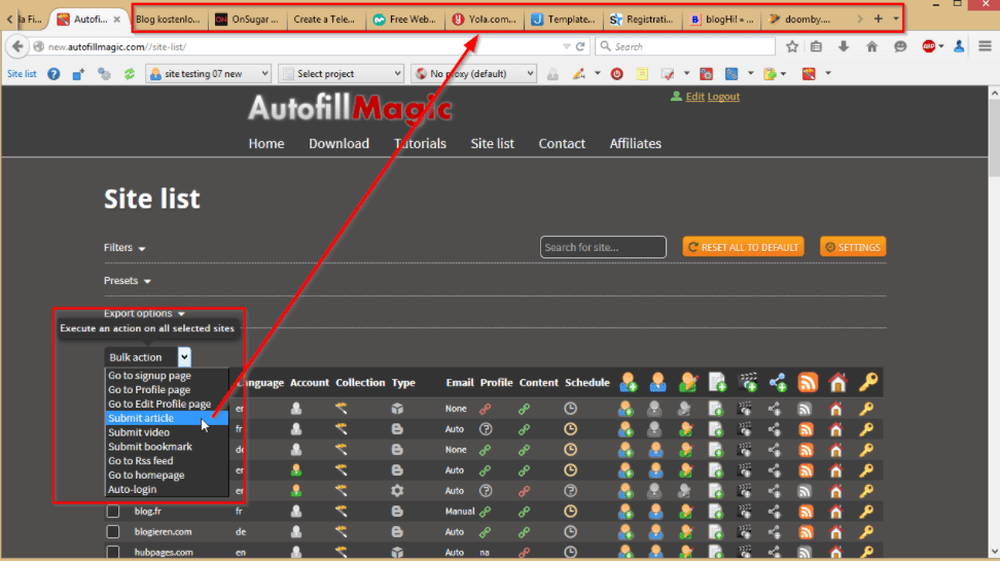Bookmark this page with the star icon
The height and width of the screenshot is (561, 1000).
792,47
